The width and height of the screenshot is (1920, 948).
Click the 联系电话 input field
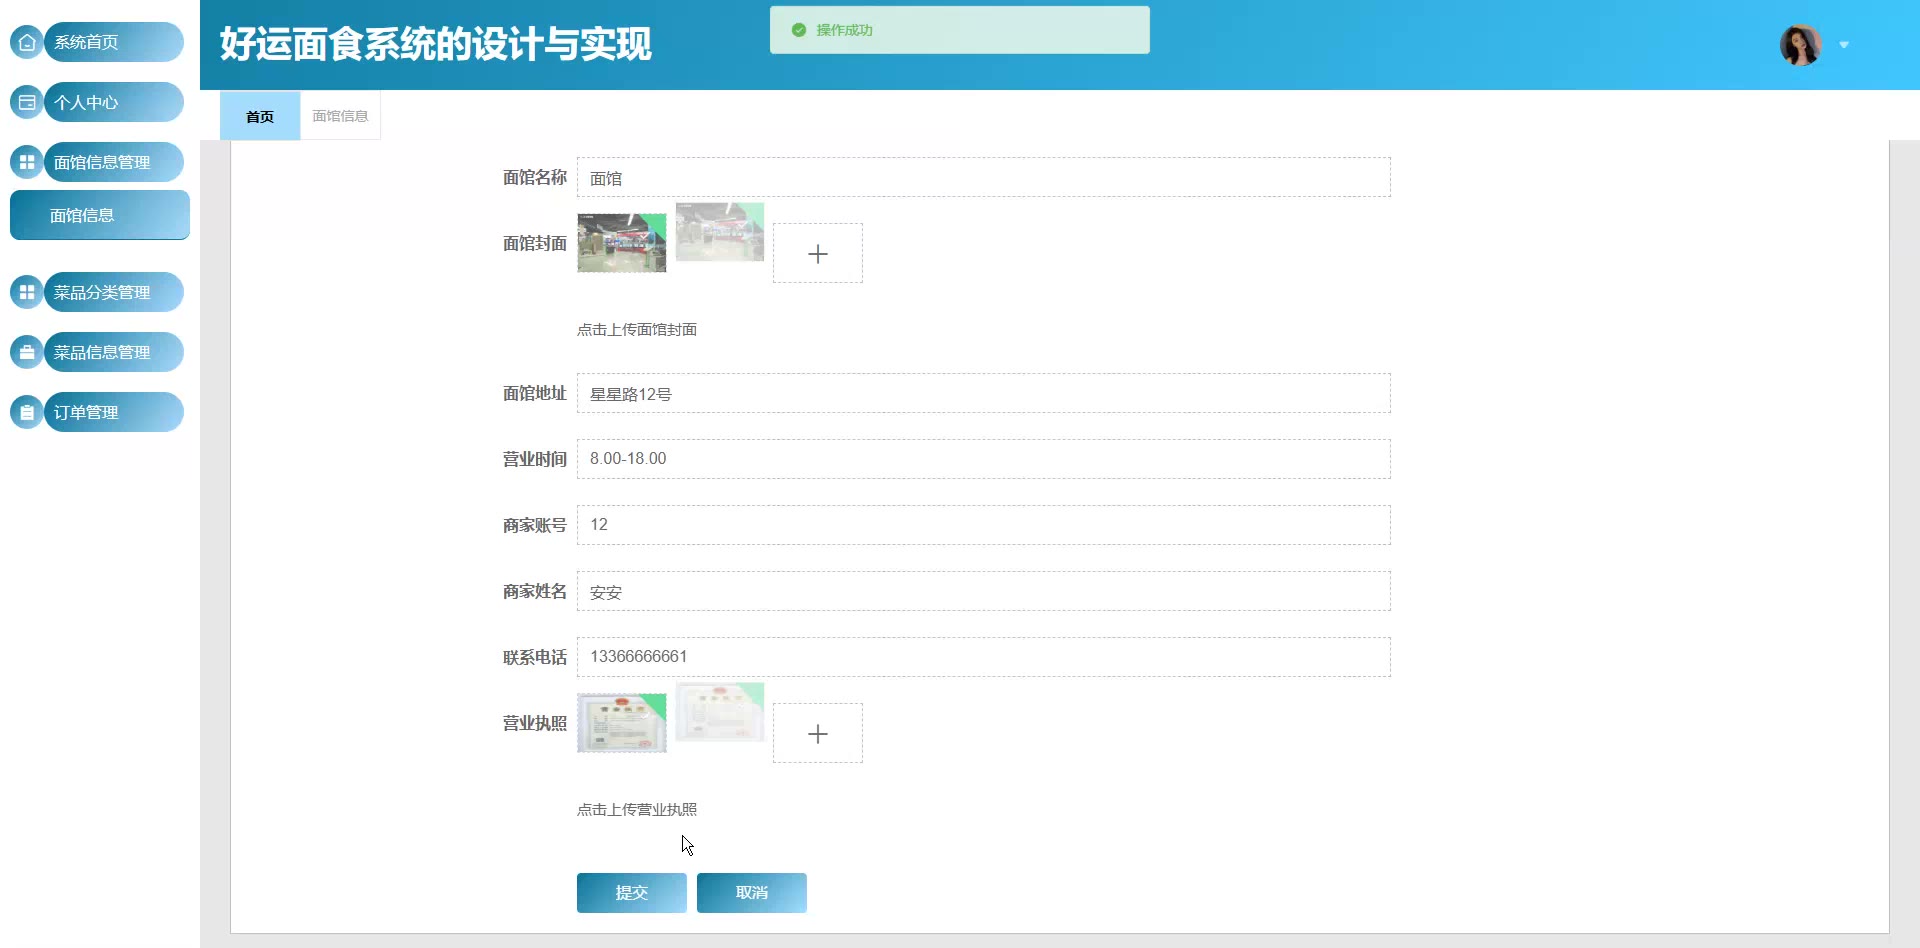pos(984,657)
